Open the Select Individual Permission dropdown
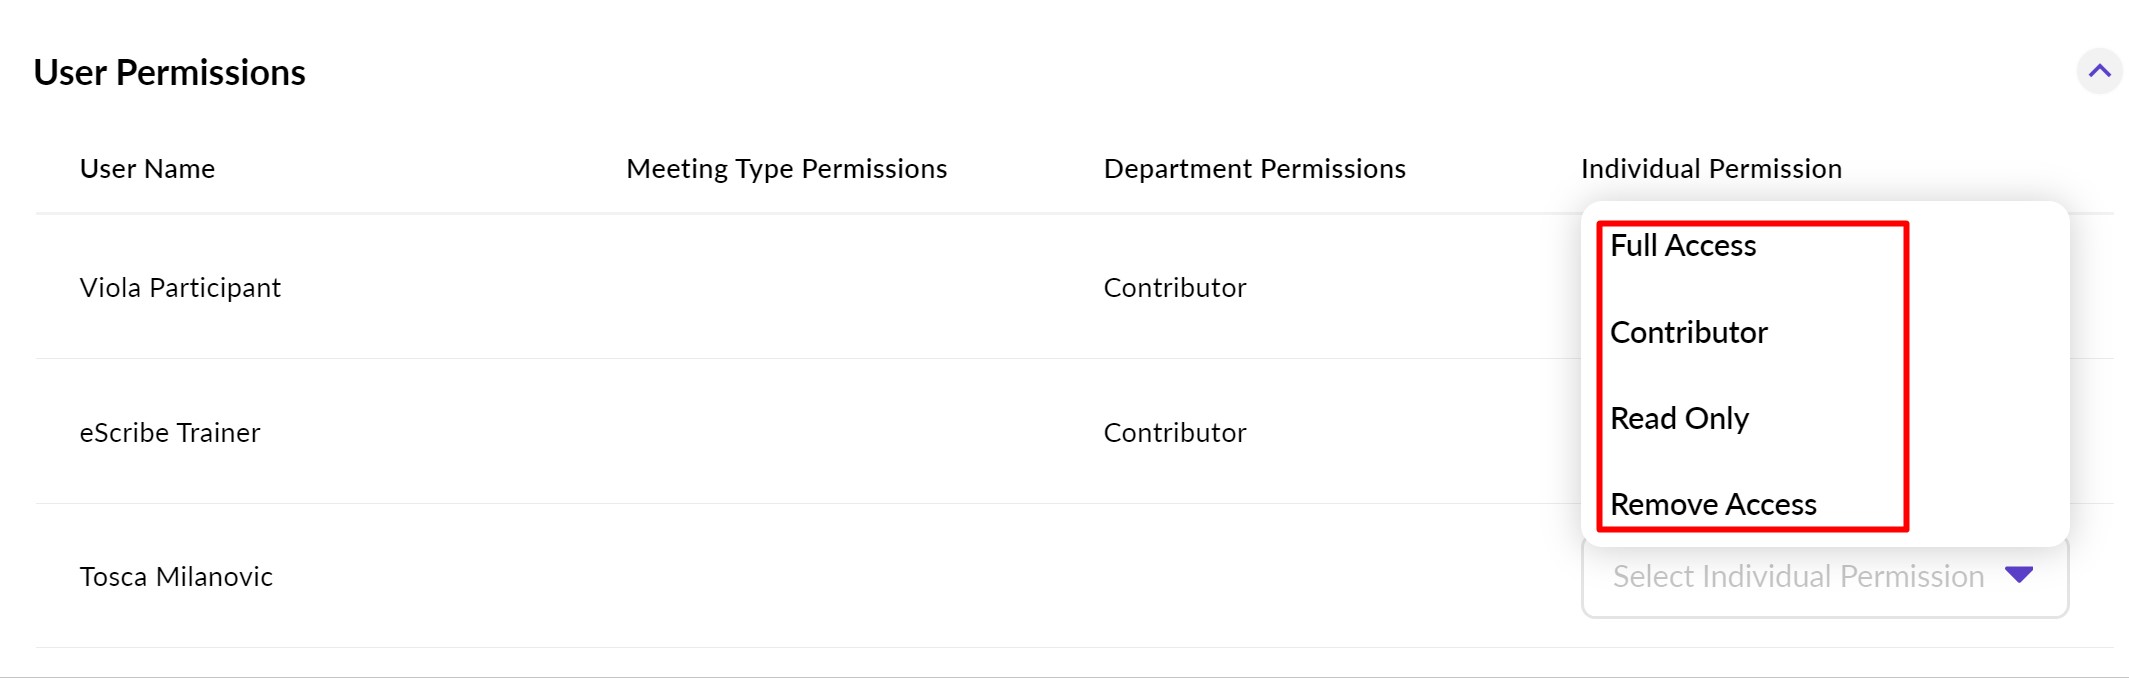The image size is (2129, 678). coord(1824,577)
